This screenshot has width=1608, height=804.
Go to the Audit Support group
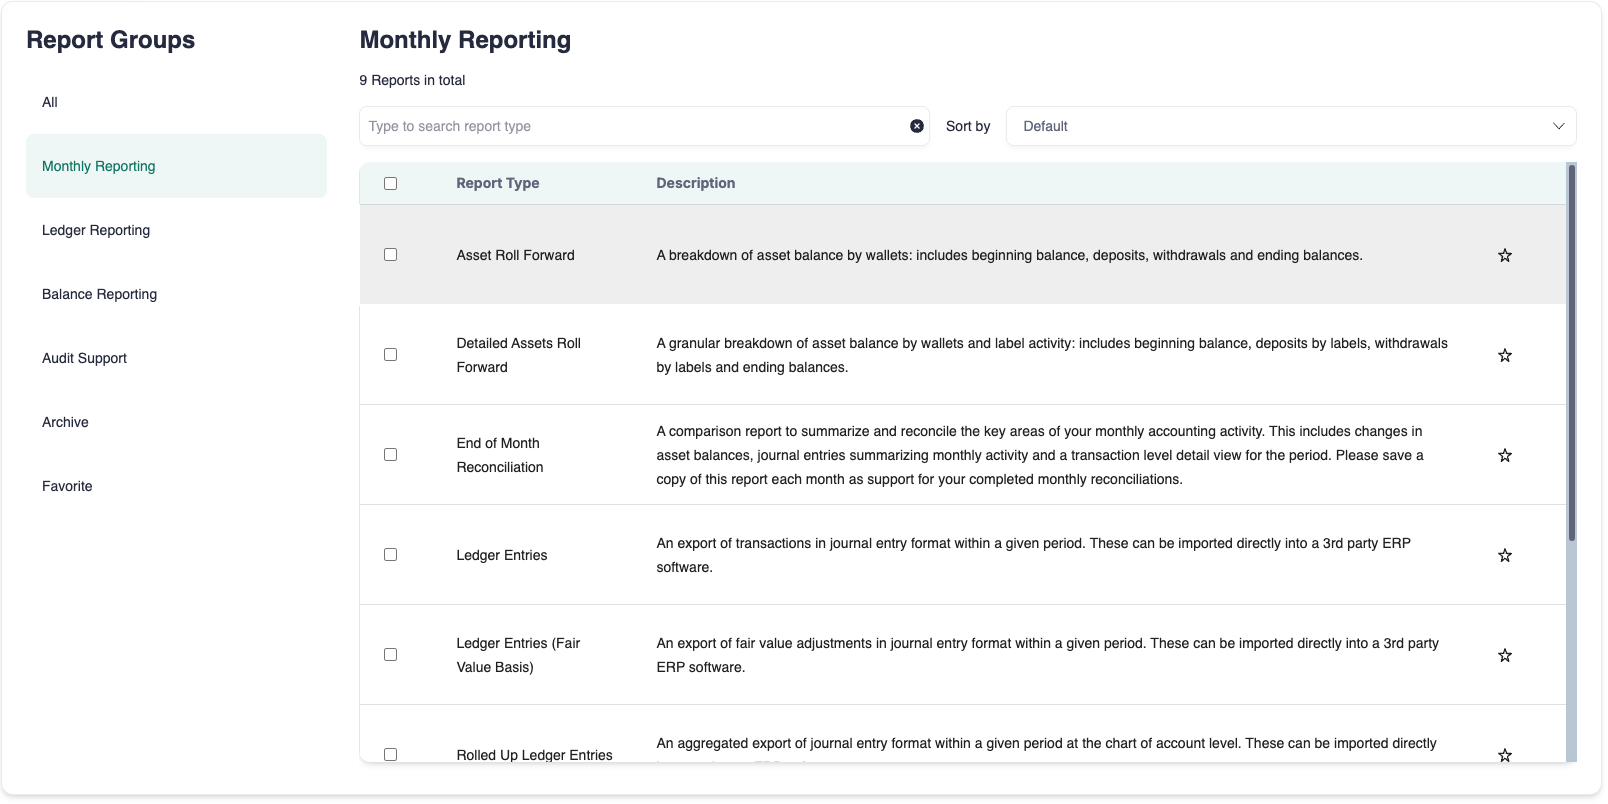(x=84, y=358)
